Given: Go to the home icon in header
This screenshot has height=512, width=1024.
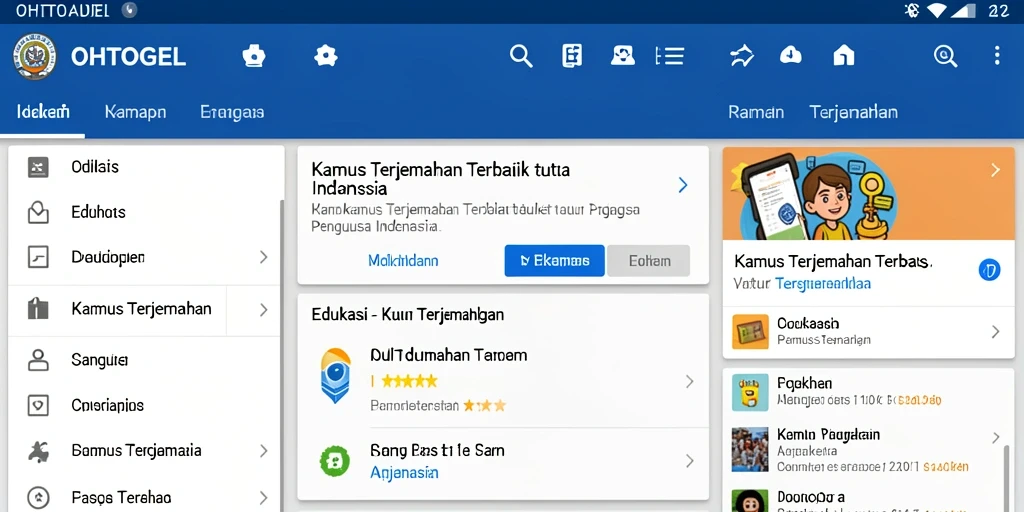Looking at the screenshot, I should [x=844, y=56].
